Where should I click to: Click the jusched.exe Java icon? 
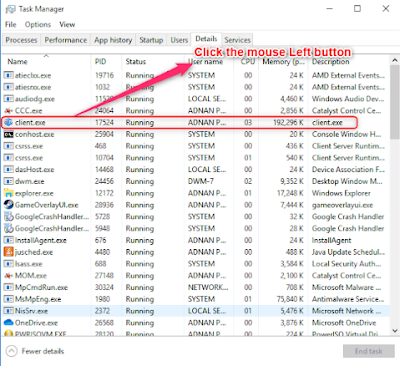pyautogui.click(x=8, y=252)
